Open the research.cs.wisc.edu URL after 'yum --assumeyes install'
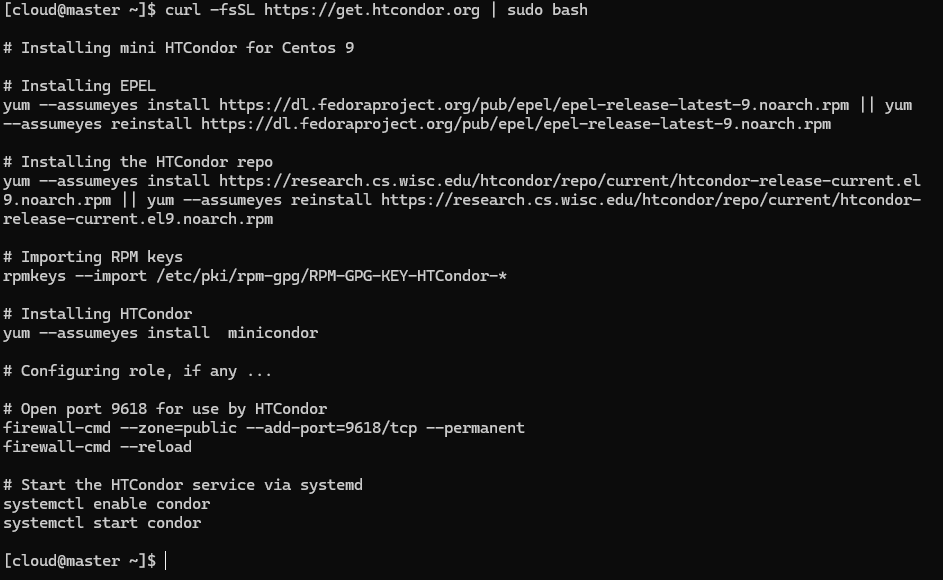Image resolution: width=943 pixels, height=580 pixels. tap(569, 181)
